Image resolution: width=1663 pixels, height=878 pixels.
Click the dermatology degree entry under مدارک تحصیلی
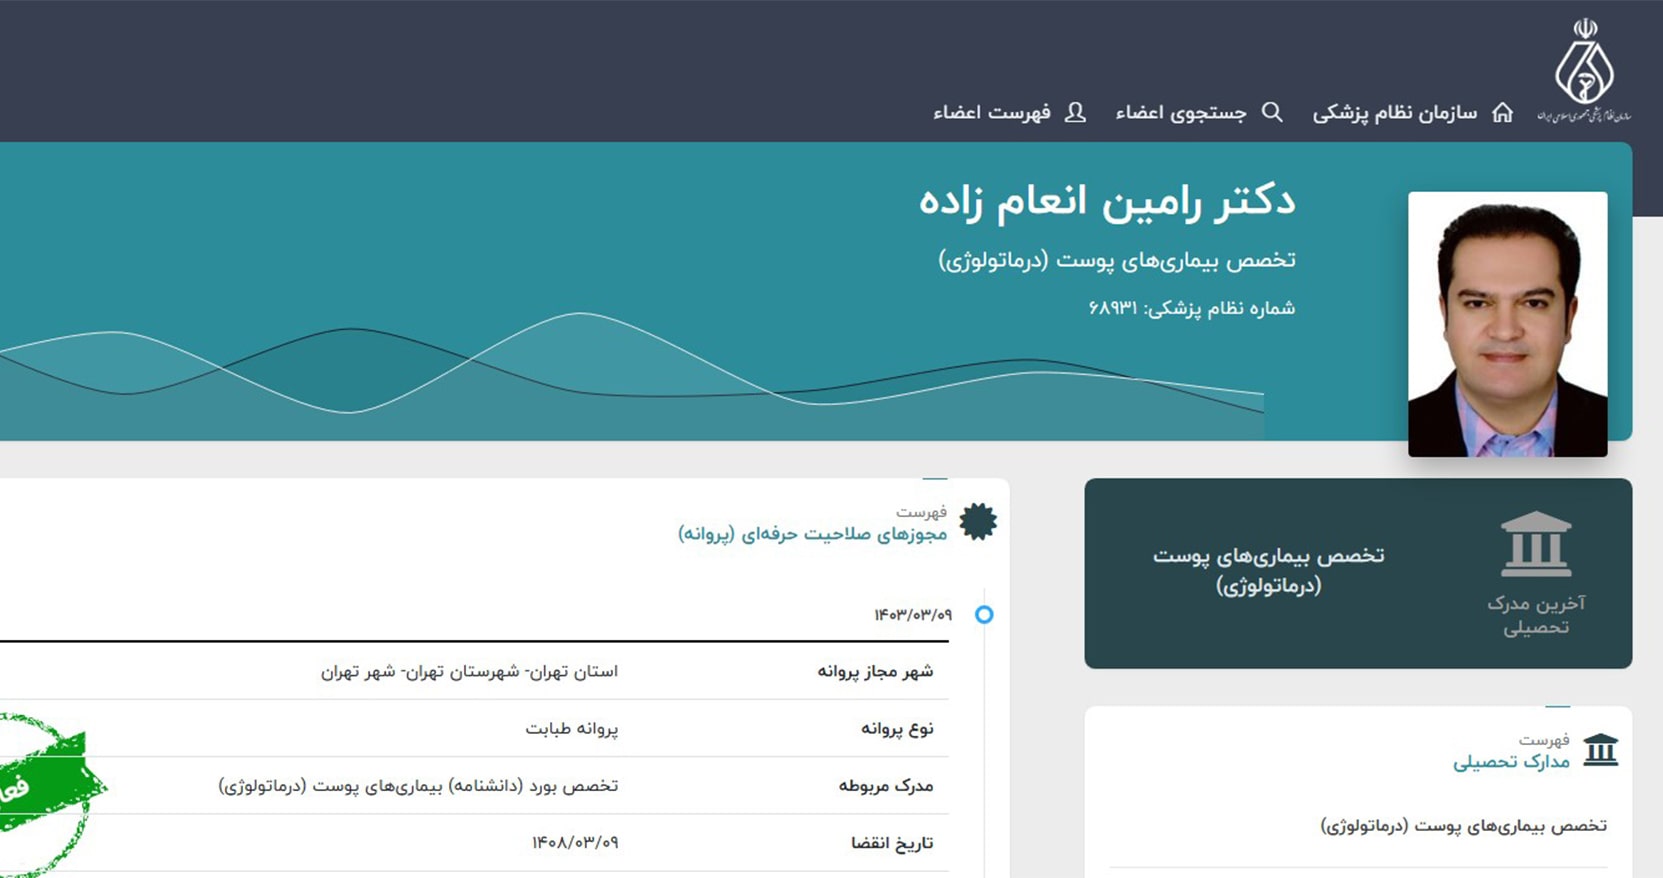pos(1463,825)
